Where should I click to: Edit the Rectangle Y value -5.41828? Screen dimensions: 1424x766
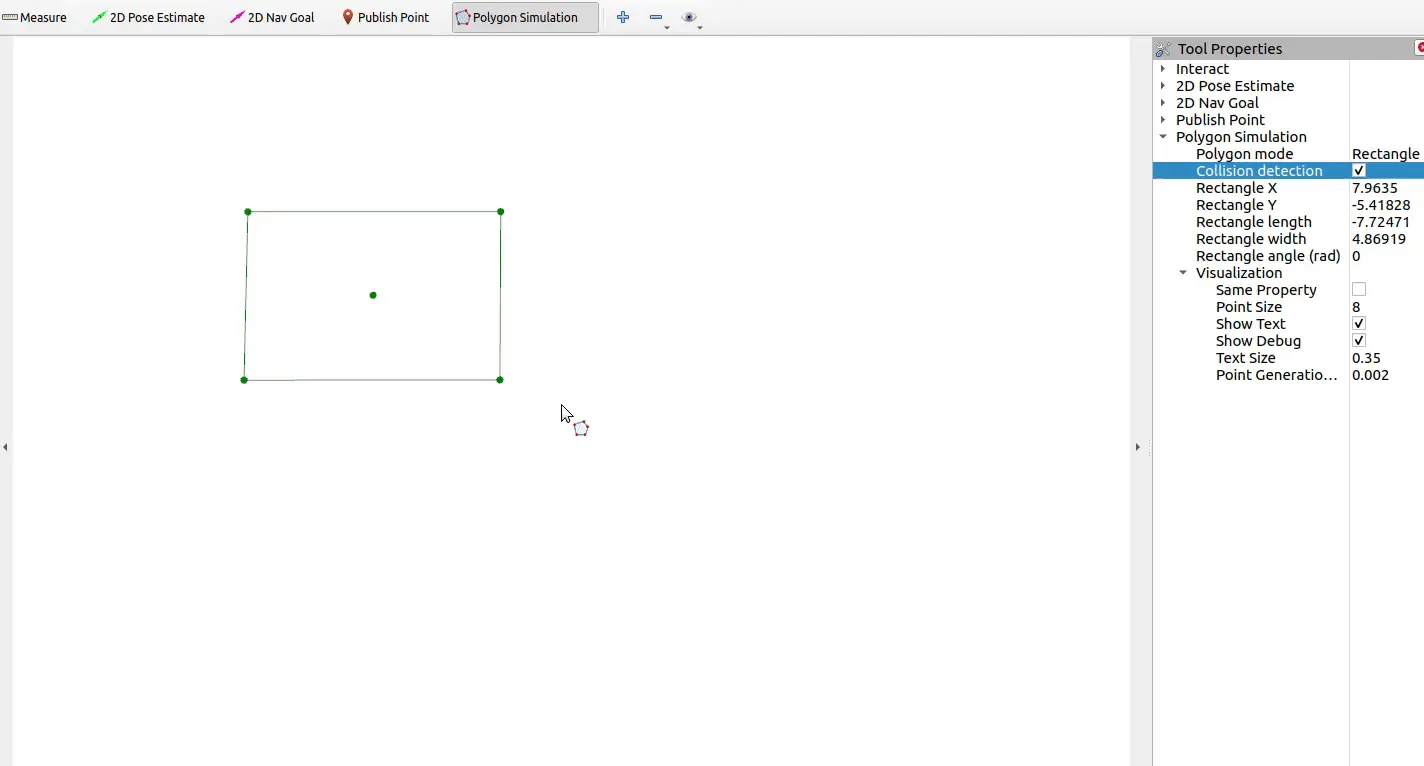point(1387,205)
